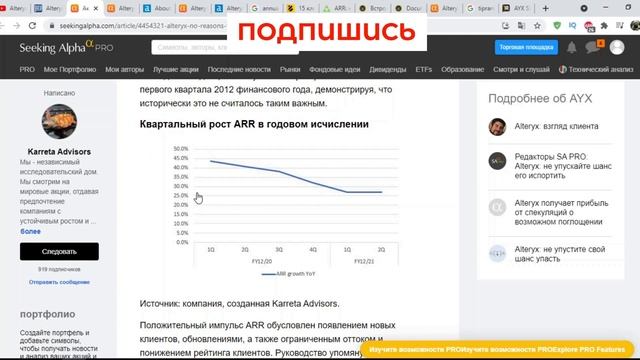Open Karreta Advisors author avatar
The height and width of the screenshot is (360, 640).
[59, 122]
